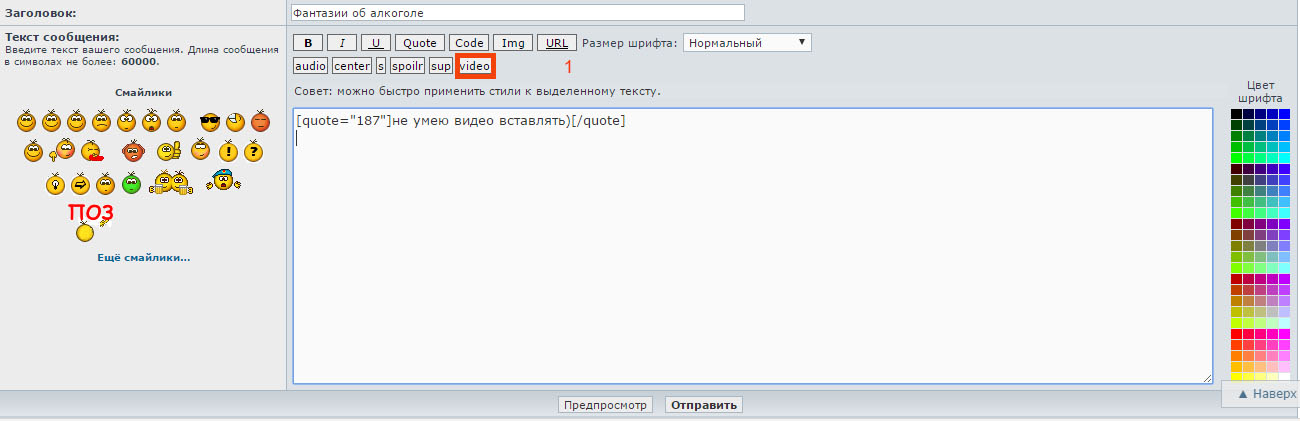
Task: Insert the thumbs-up smiley
Action: coord(167,152)
